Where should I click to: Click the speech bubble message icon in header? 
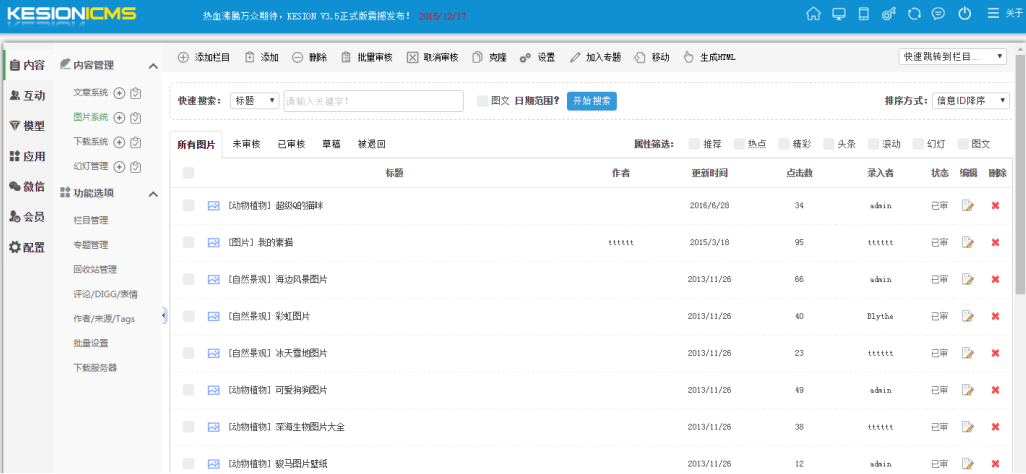click(938, 14)
